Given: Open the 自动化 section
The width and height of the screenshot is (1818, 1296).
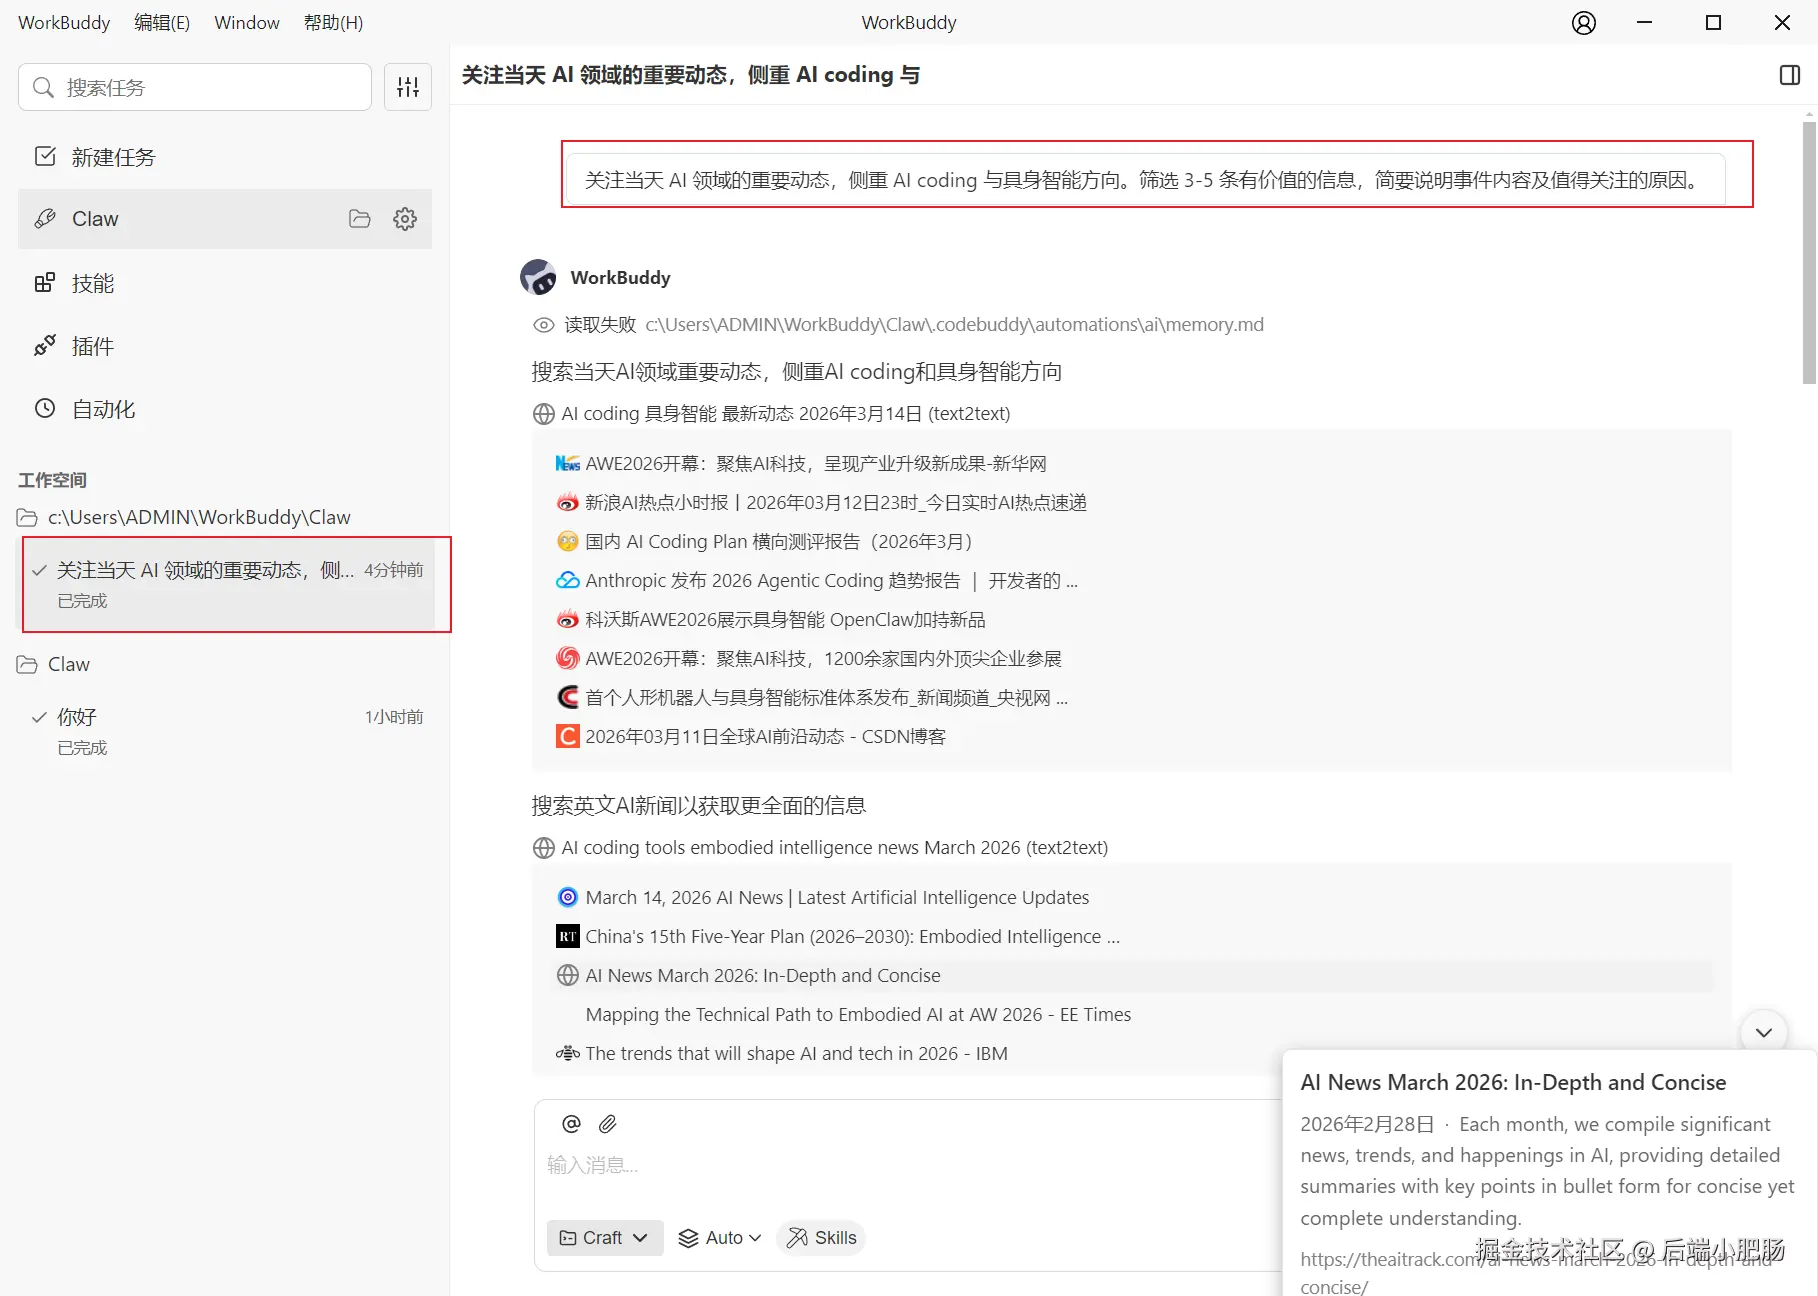Looking at the screenshot, I should (225, 409).
